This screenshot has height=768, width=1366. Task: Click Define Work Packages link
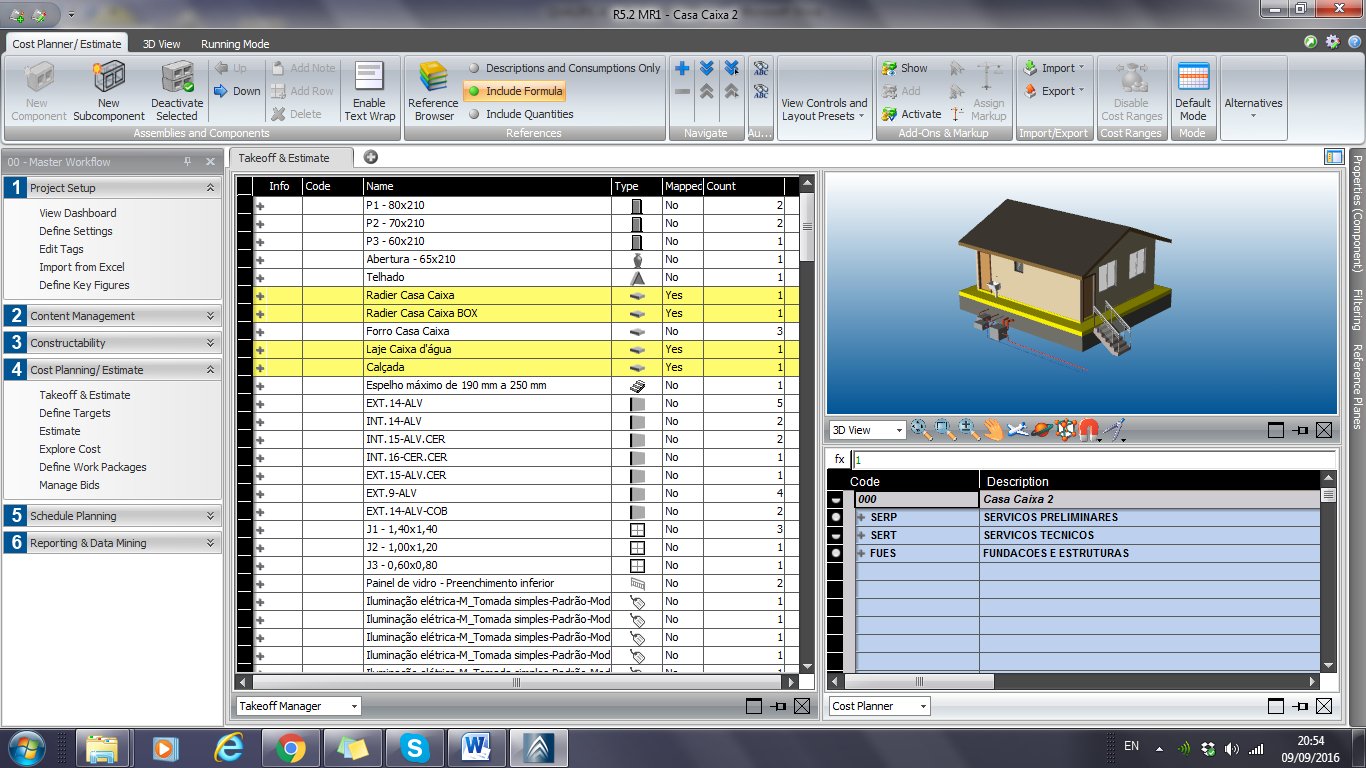(92, 467)
